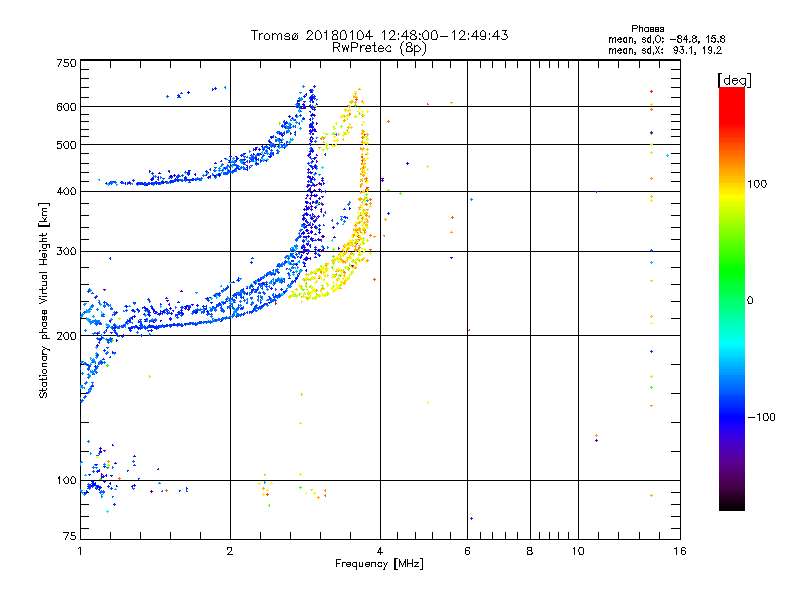
Task: Click the x-axis tick label '1'
Action: [80, 551]
